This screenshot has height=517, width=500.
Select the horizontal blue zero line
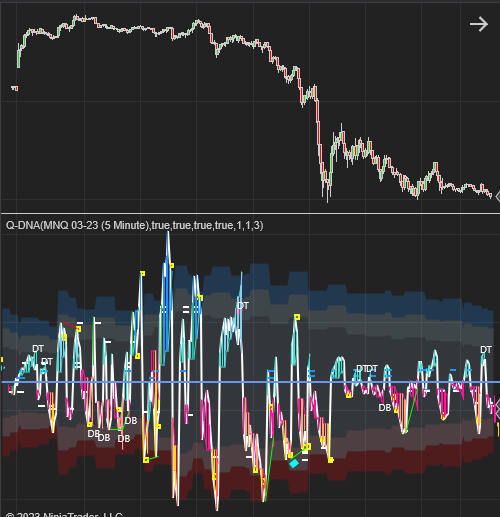[x=250, y=382]
